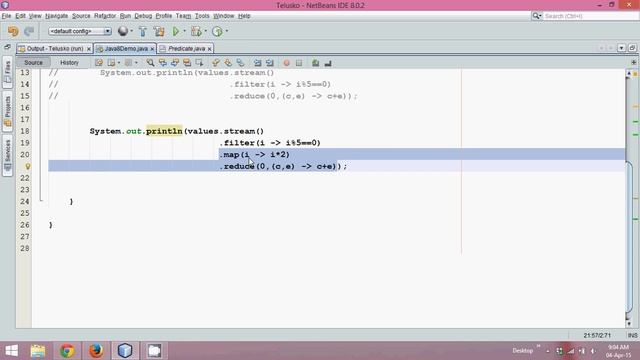Image resolution: width=640 pixels, height=360 pixels.
Task: Click the Undo toolbar icon
Action: pos(13,31)
